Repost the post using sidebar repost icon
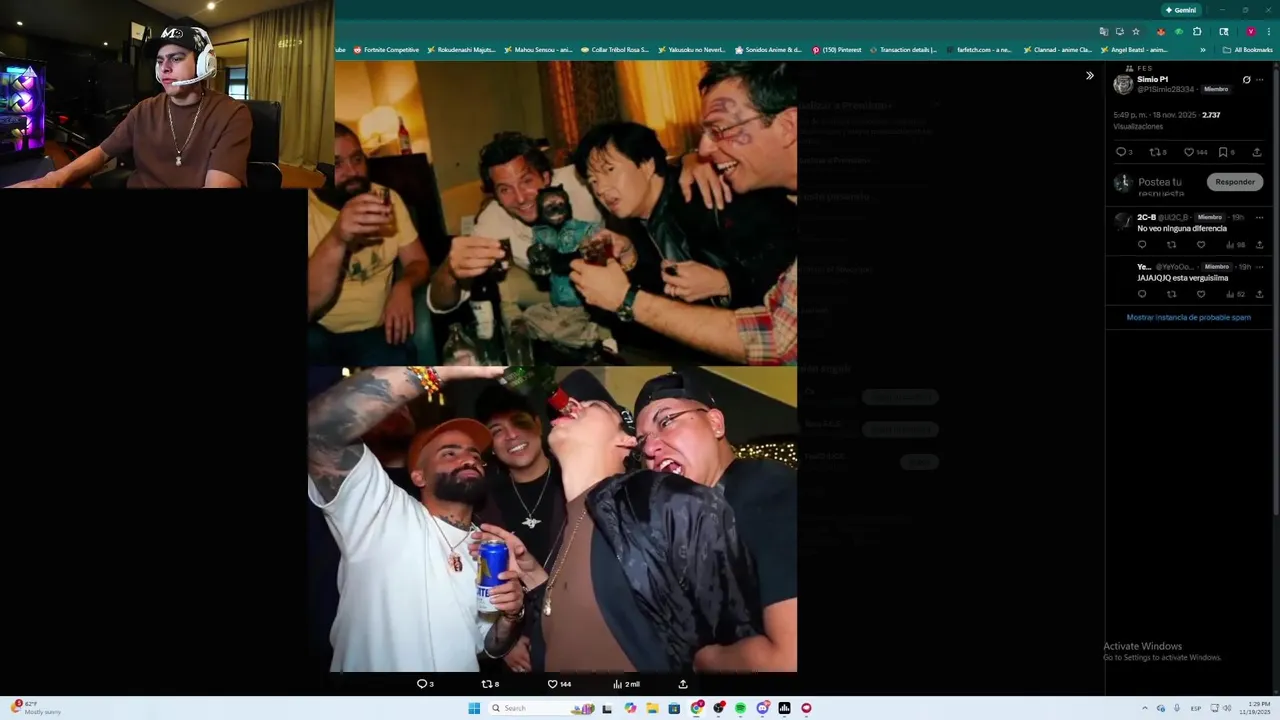 (1155, 152)
